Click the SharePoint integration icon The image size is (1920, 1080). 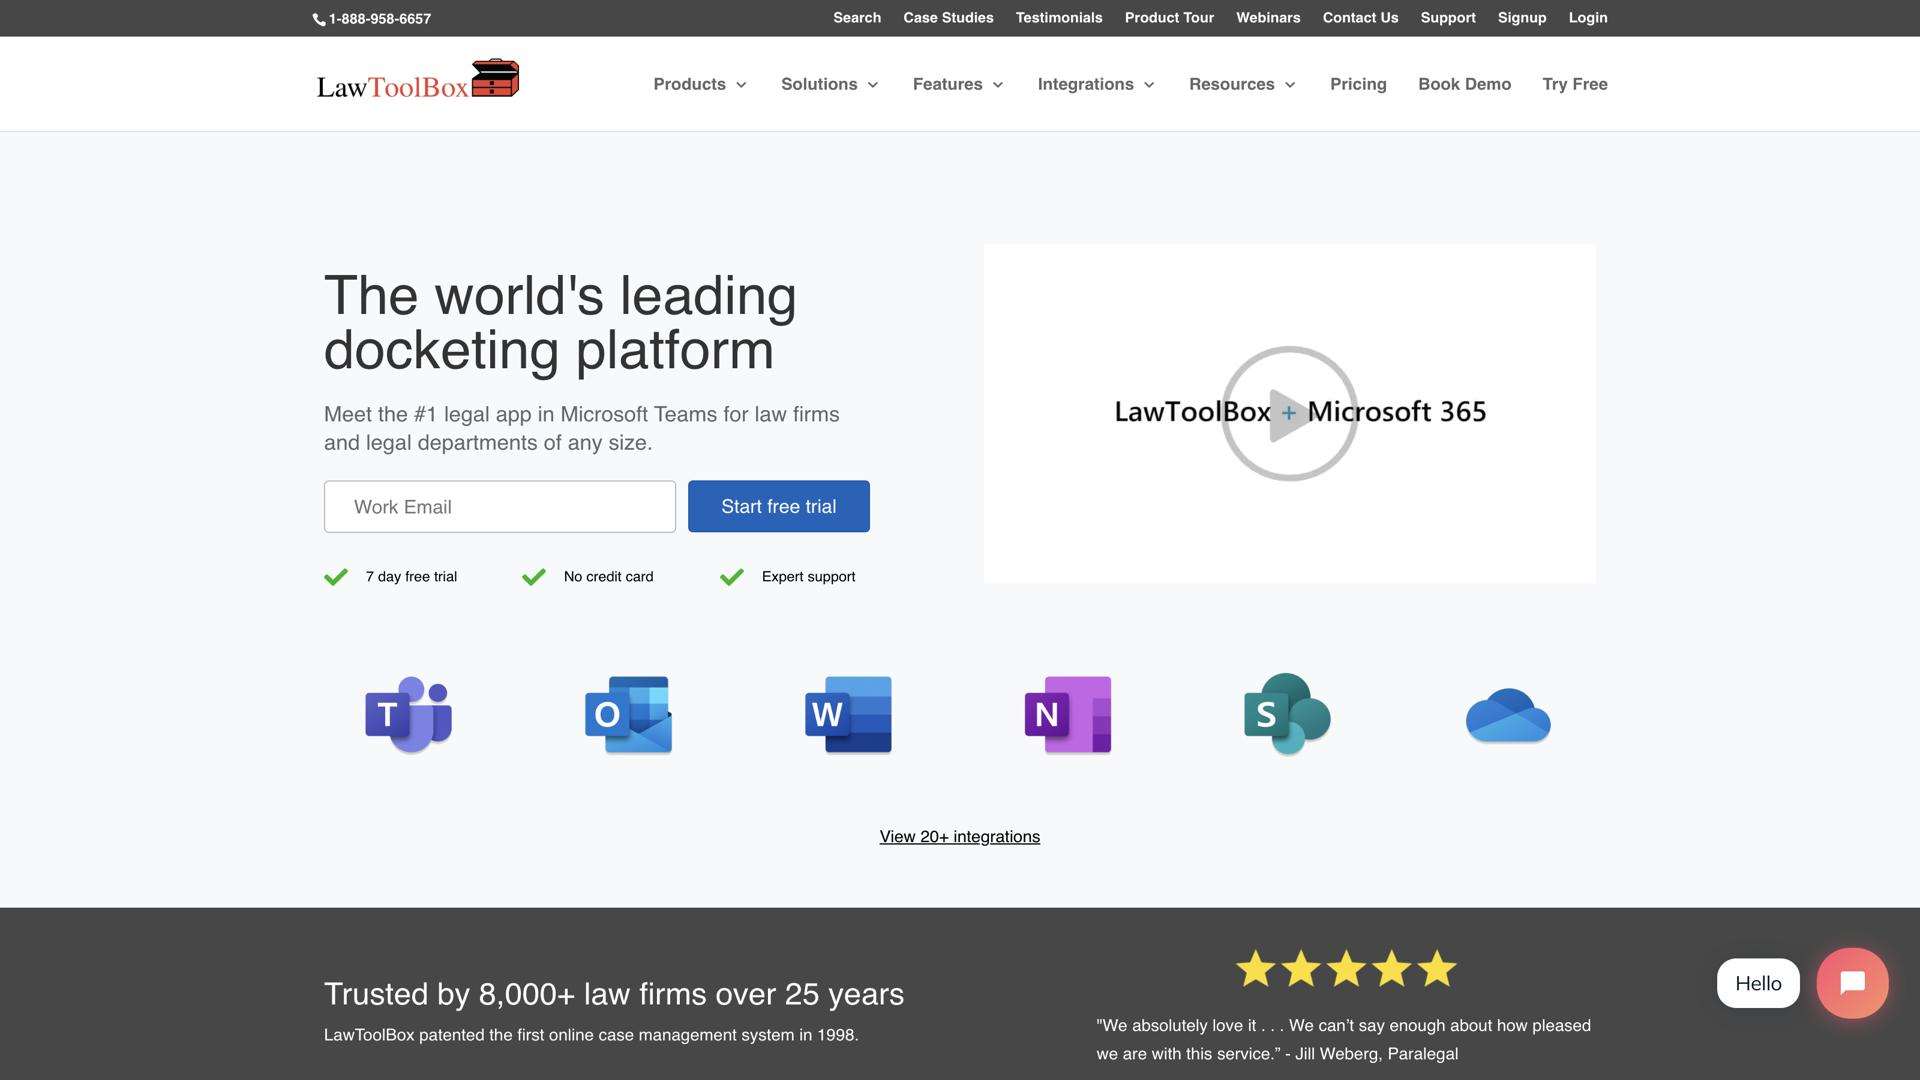pyautogui.click(x=1288, y=714)
